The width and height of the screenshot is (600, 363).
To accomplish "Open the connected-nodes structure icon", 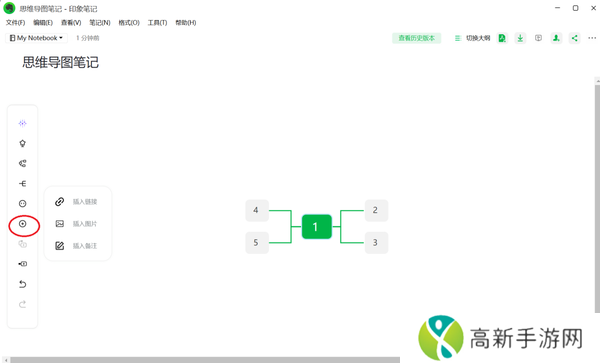I will coord(23,163).
